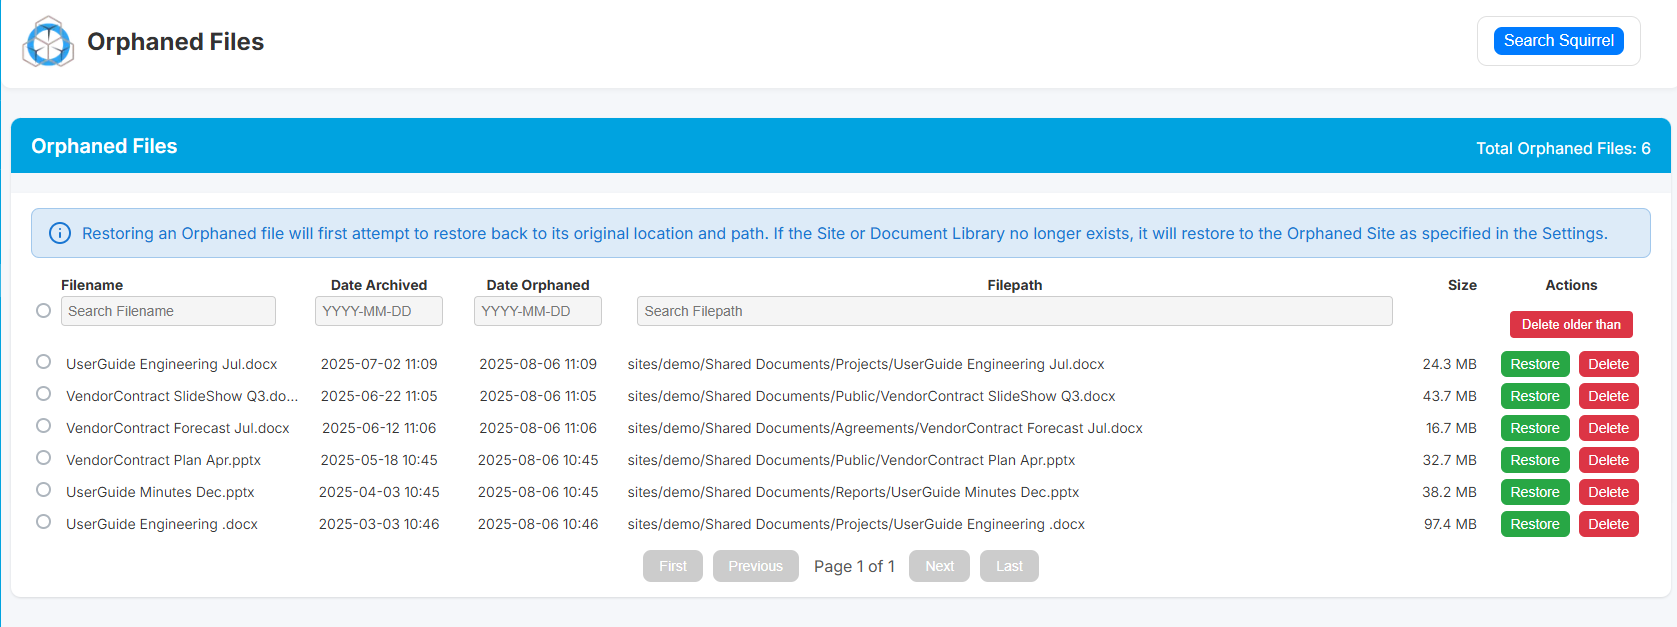Toggle the select-all radio button beside Search Filename

43,311
